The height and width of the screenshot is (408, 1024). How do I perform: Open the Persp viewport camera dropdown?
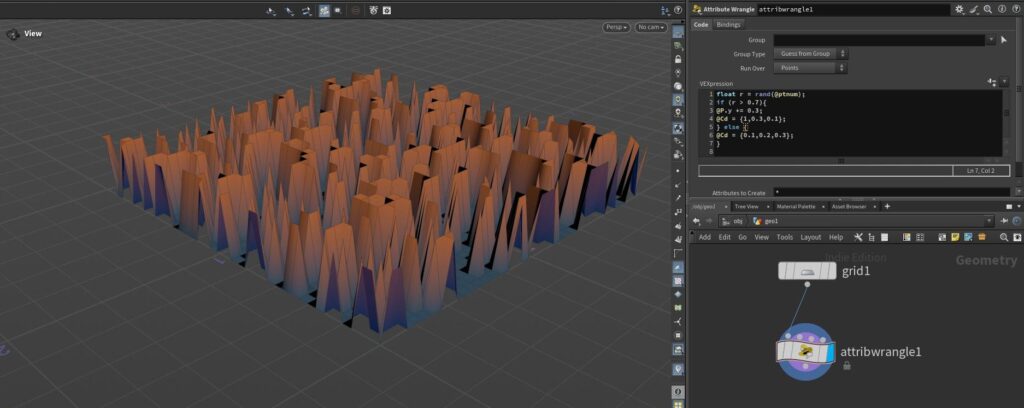[x=615, y=27]
